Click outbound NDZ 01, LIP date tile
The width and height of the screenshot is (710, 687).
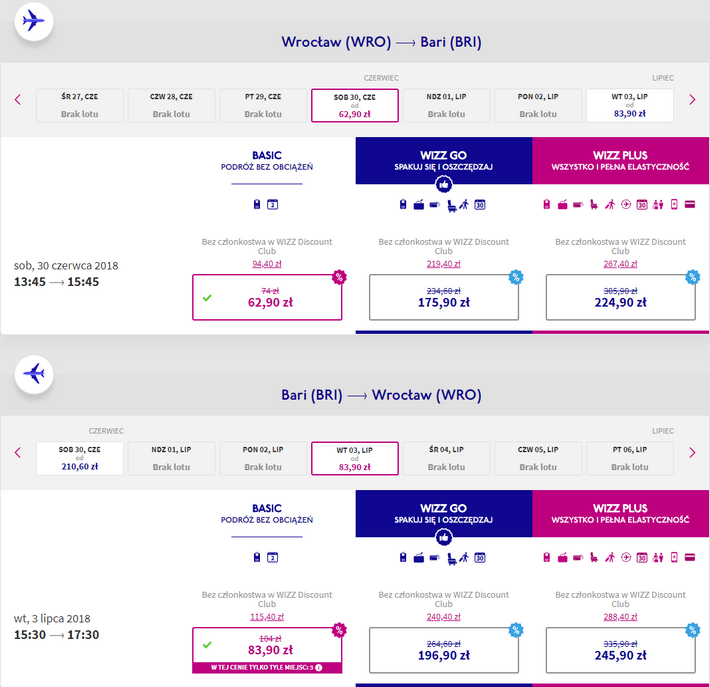(446, 106)
